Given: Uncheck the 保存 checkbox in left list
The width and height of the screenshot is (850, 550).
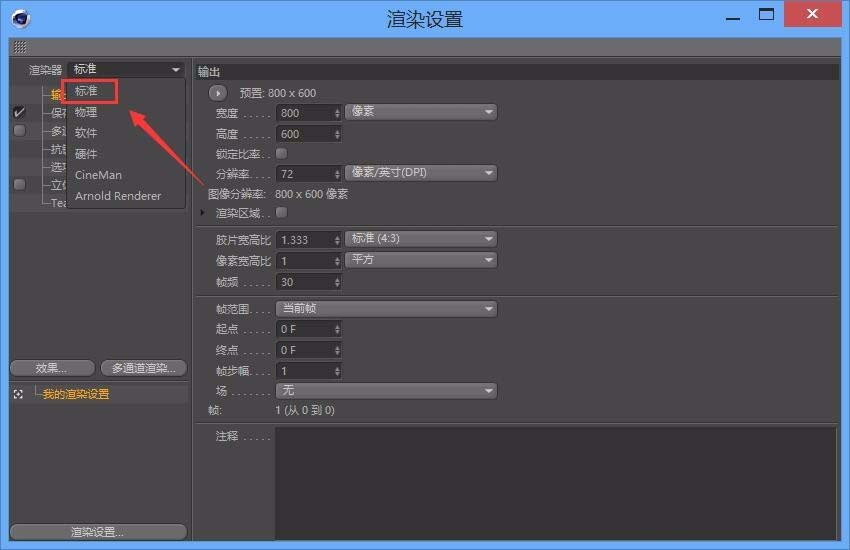Looking at the screenshot, I should point(19,112).
